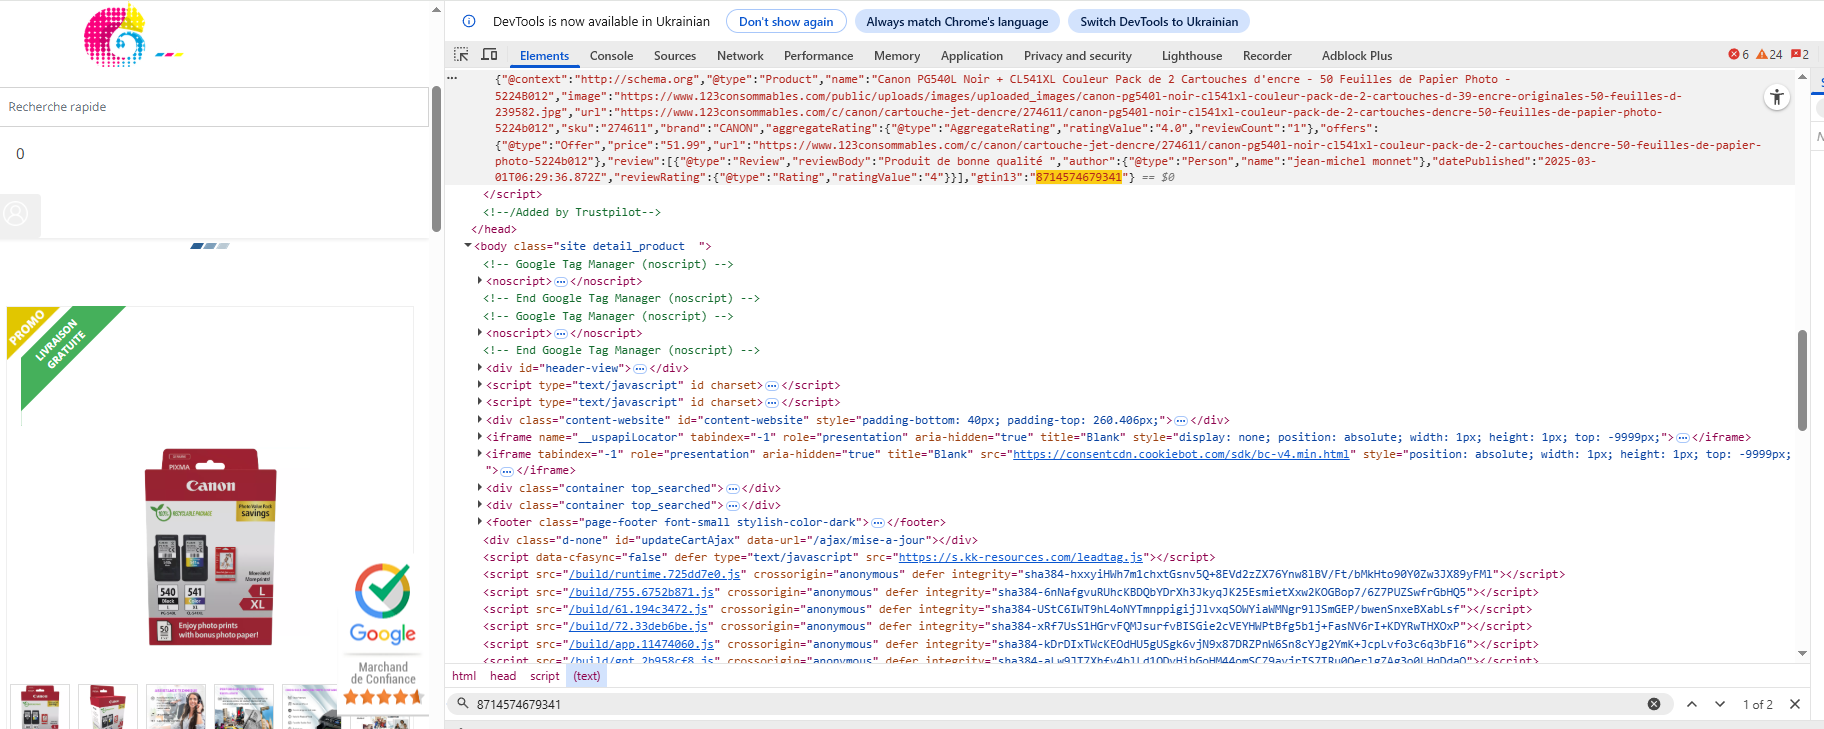The width and height of the screenshot is (1824, 729).
Task: Expand the ellipsis in the content-website div
Action: (x=1181, y=421)
